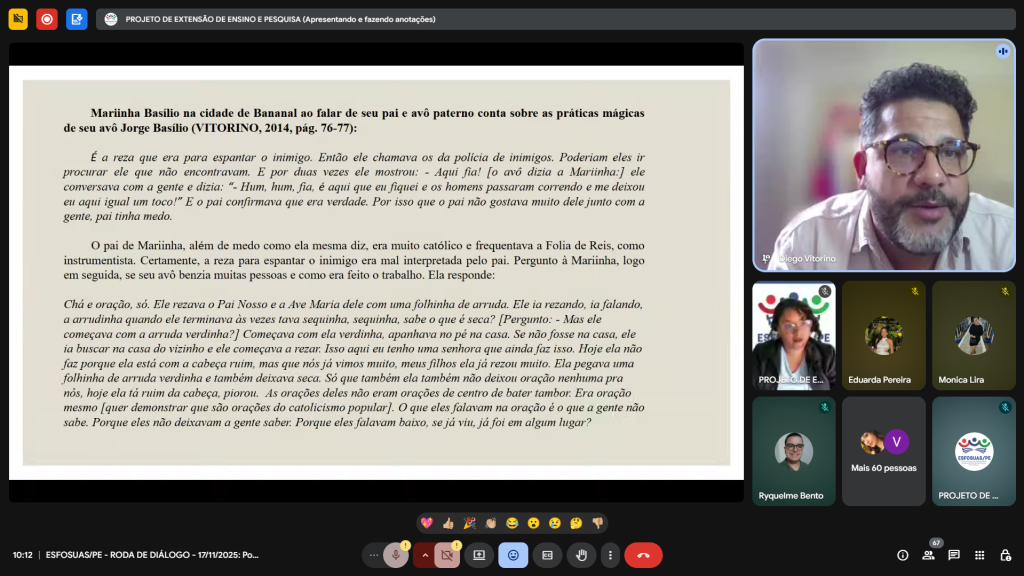Toggle the microphone button
The height and width of the screenshot is (576, 1024).
coord(396,555)
